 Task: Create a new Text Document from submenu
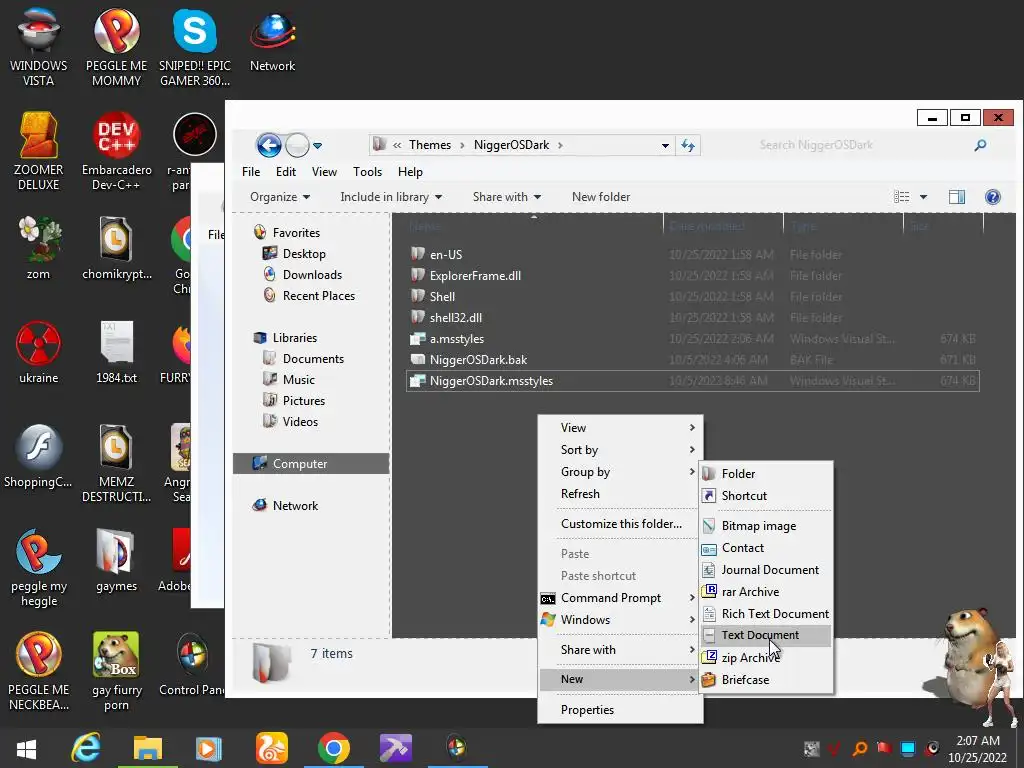click(x=766, y=635)
